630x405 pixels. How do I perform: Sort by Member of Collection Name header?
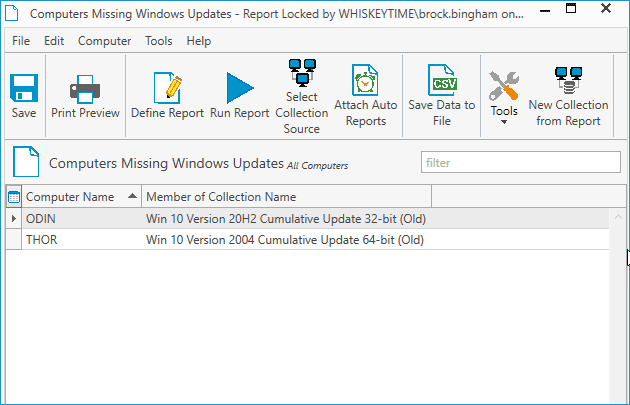286,196
